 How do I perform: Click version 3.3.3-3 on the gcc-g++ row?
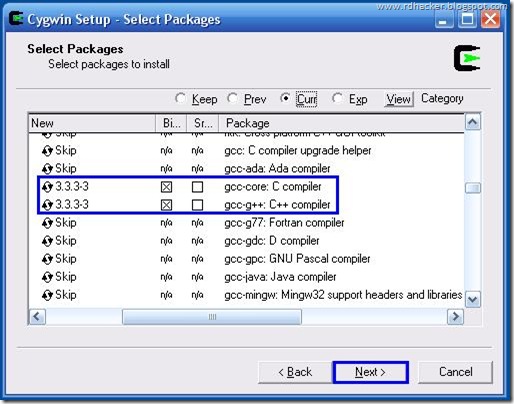pyautogui.click(x=72, y=204)
